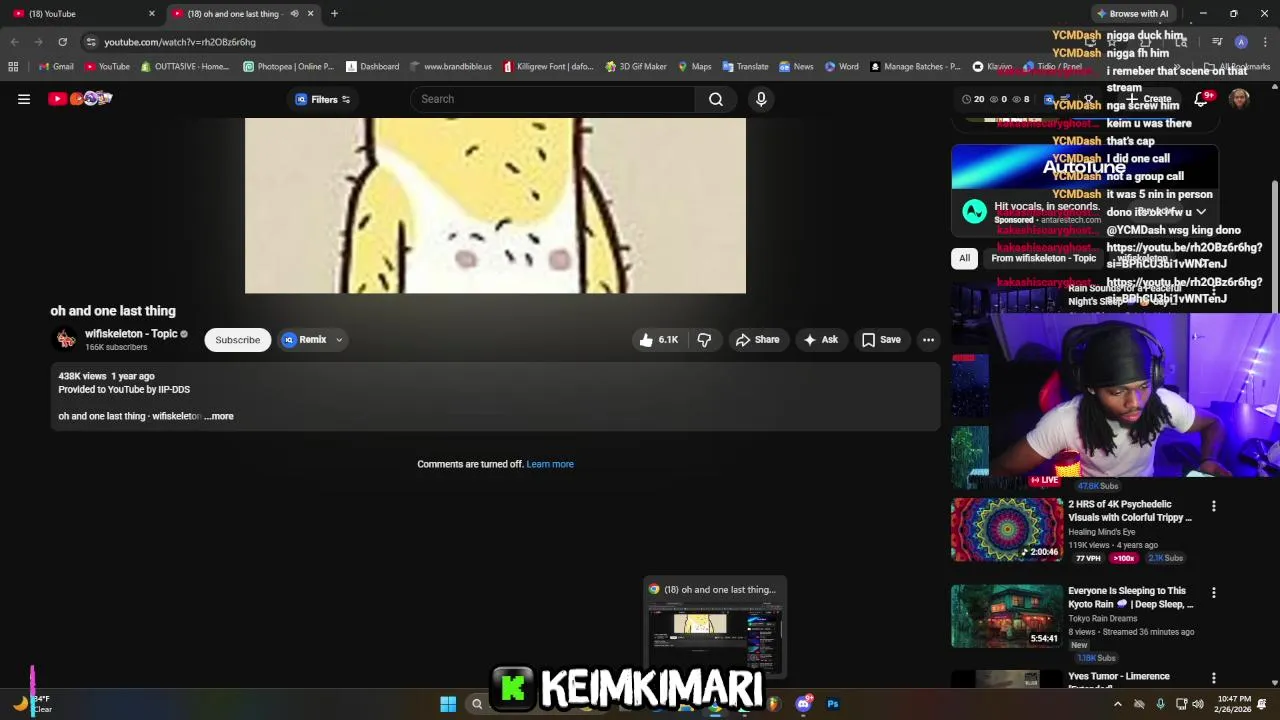
Task: Click into the YouTube Search field
Action: (553, 99)
